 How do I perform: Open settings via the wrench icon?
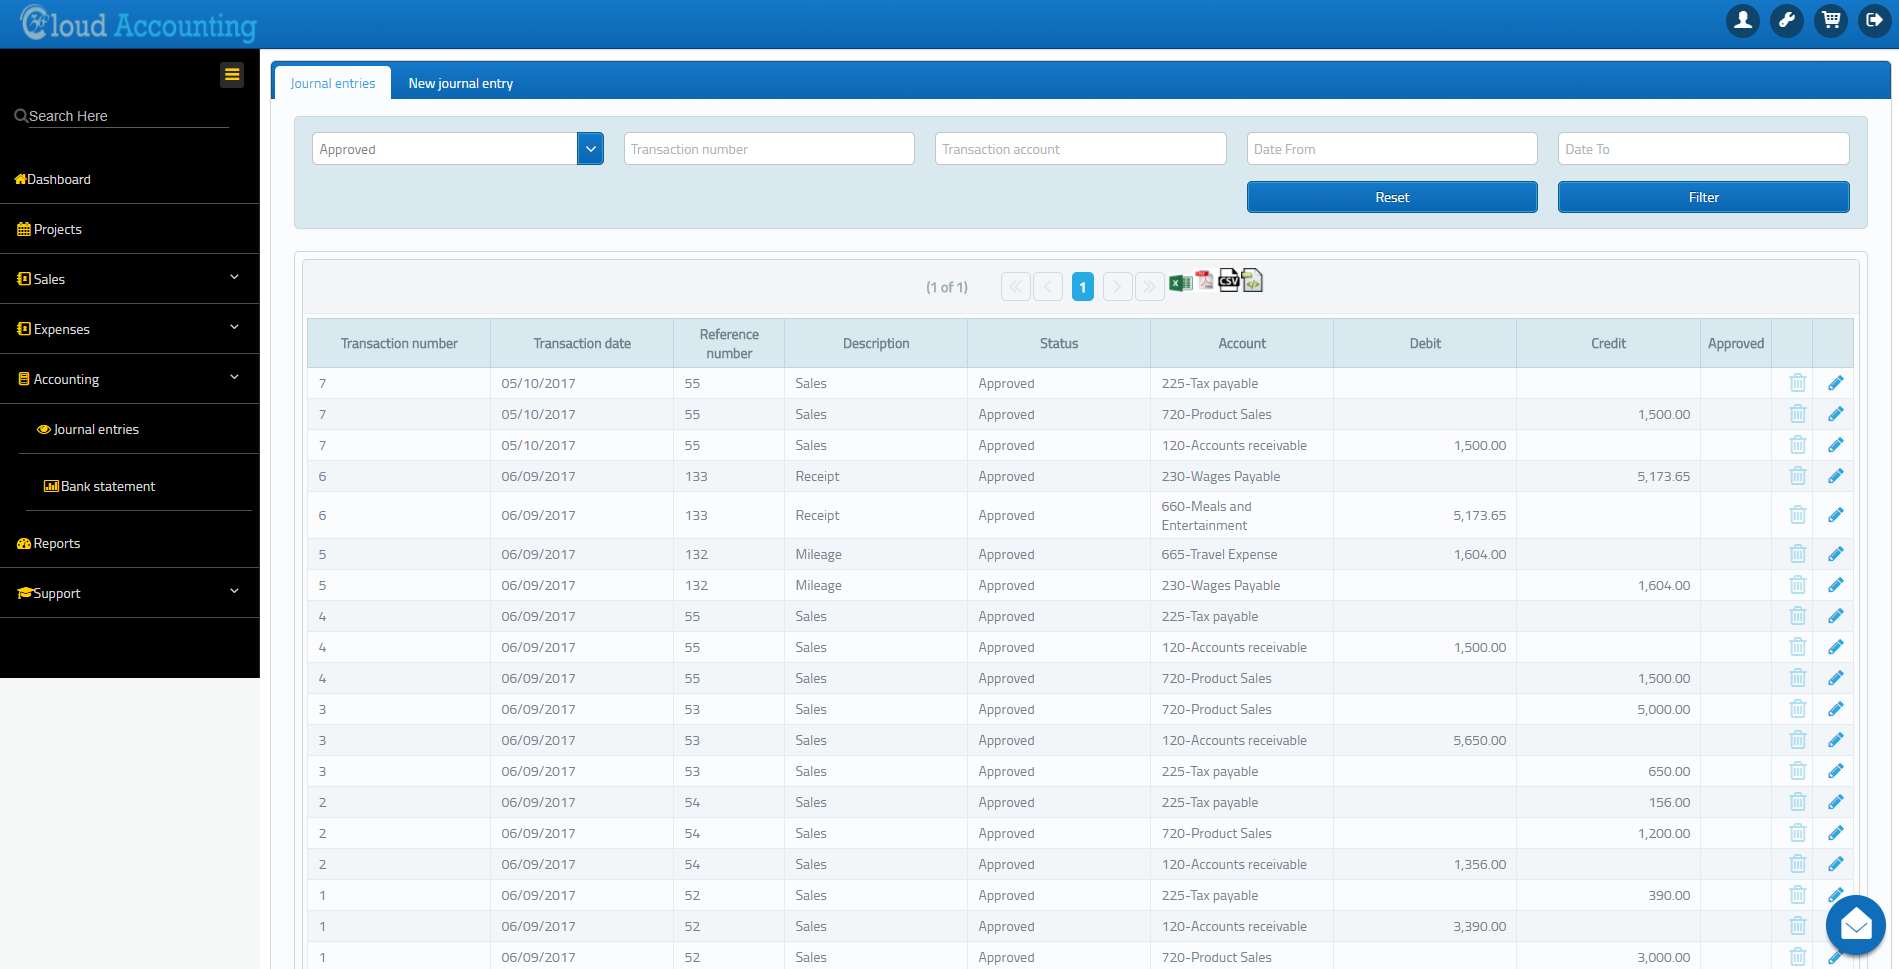pyautogui.click(x=1786, y=20)
